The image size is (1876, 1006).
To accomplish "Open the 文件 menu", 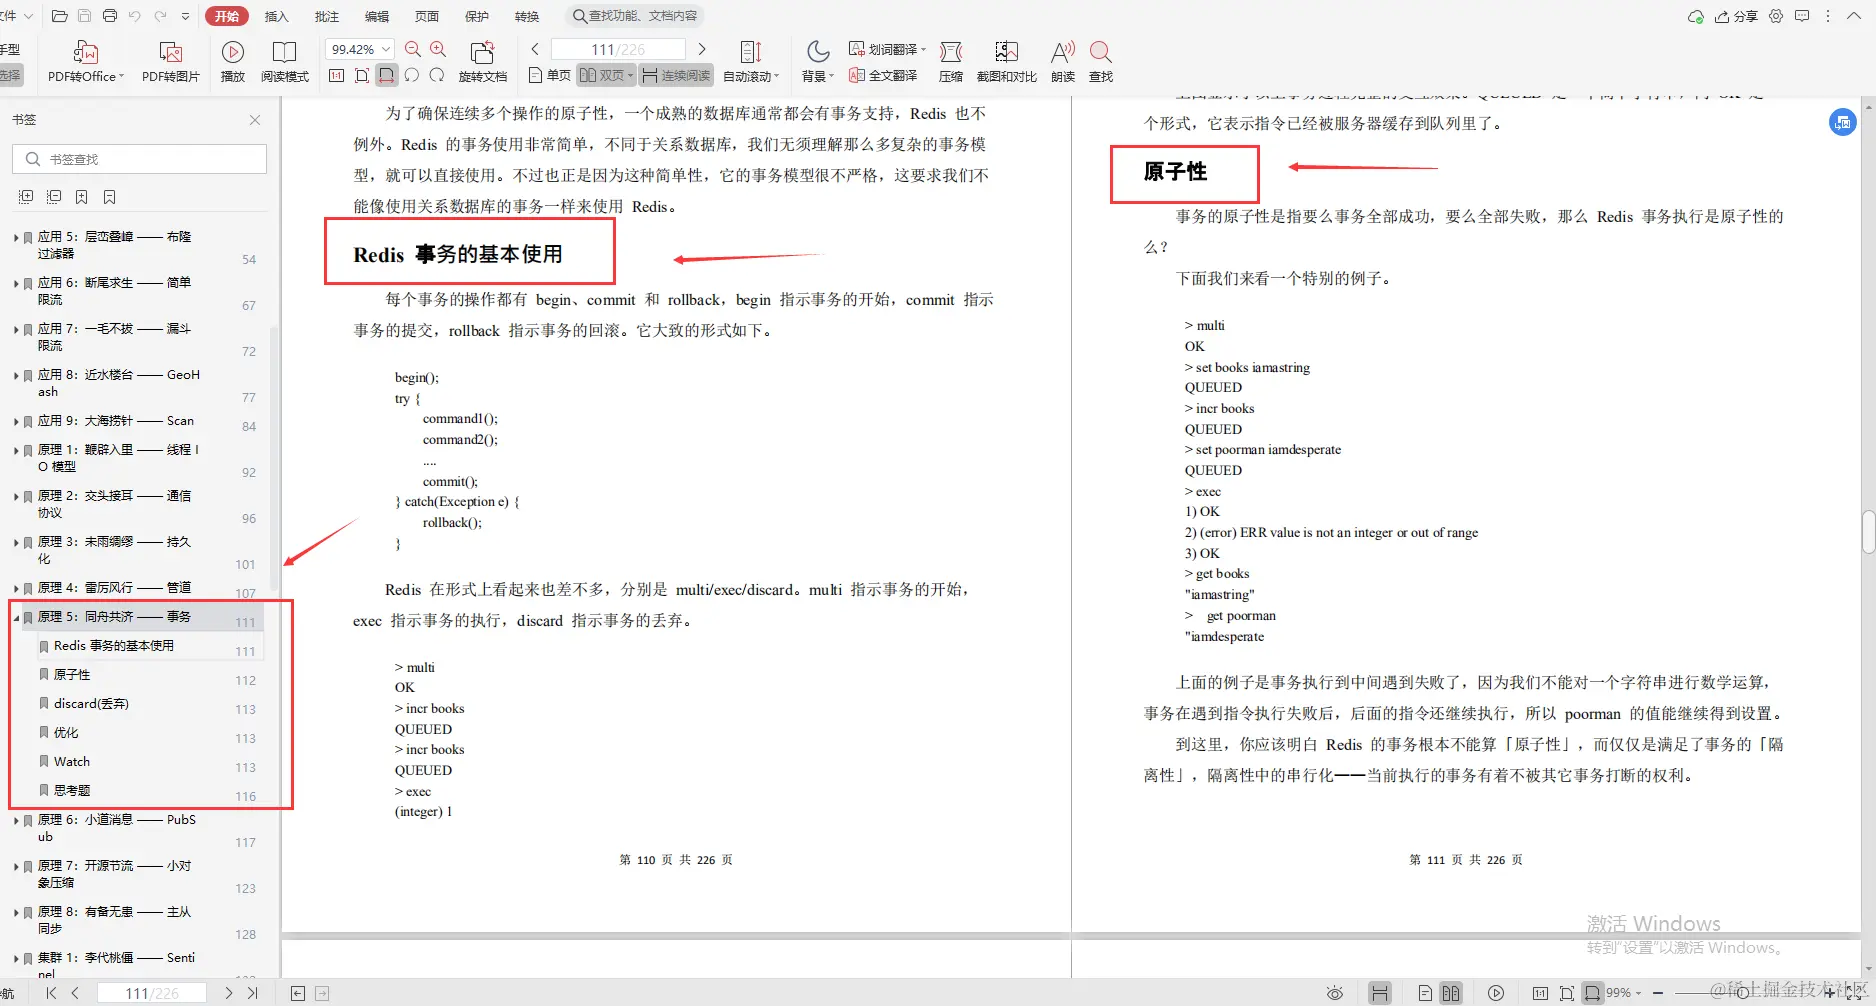I will [12, 15].
